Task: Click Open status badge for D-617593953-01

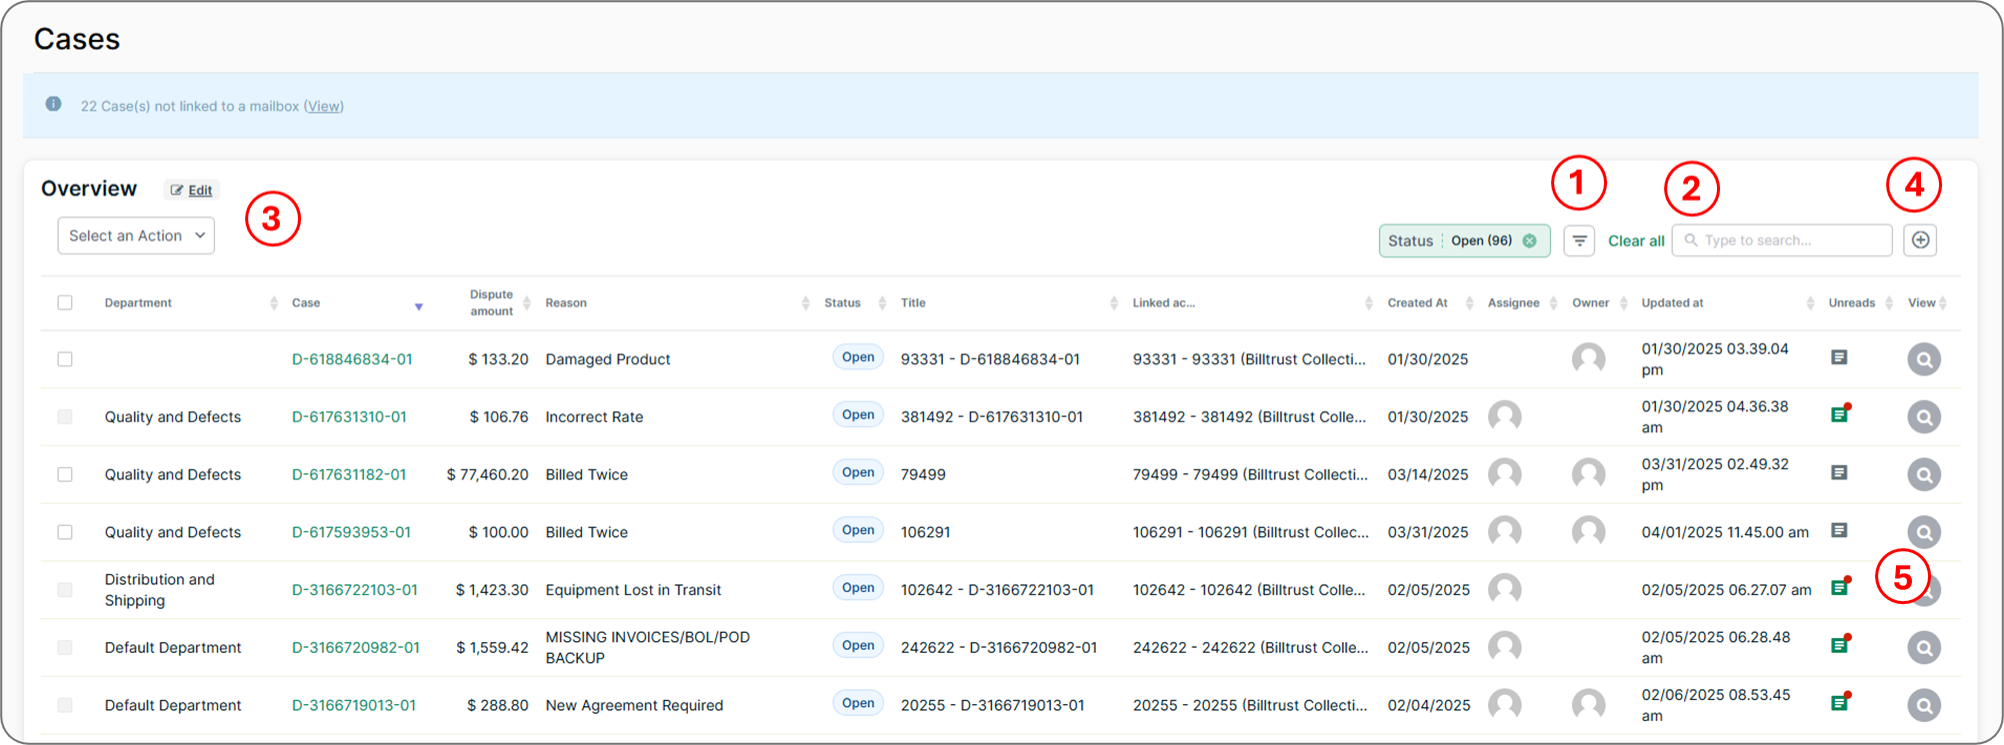Action: 858,530
